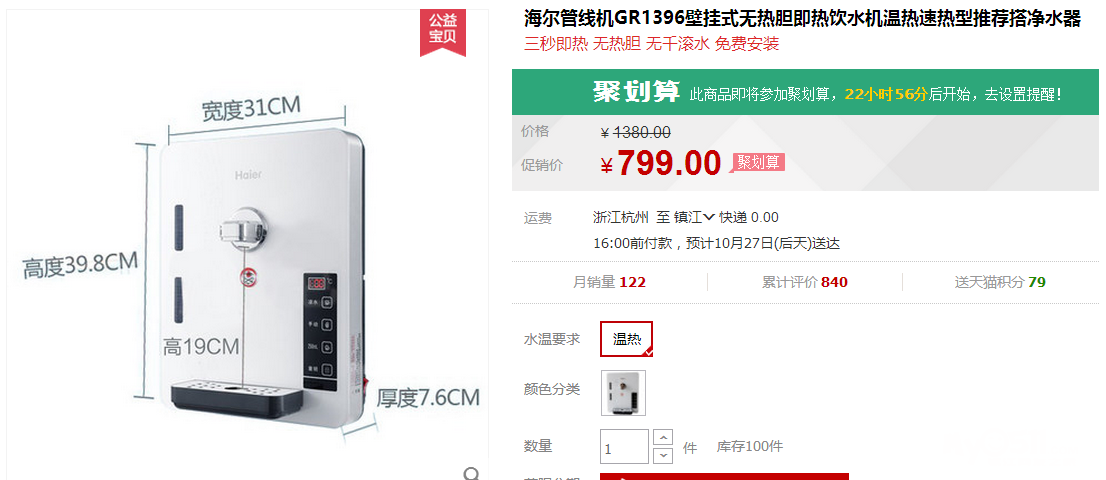1106x480 pixels.
Task: Click the 聚划算 logo in green banner
Action: [x=636, y=92]
